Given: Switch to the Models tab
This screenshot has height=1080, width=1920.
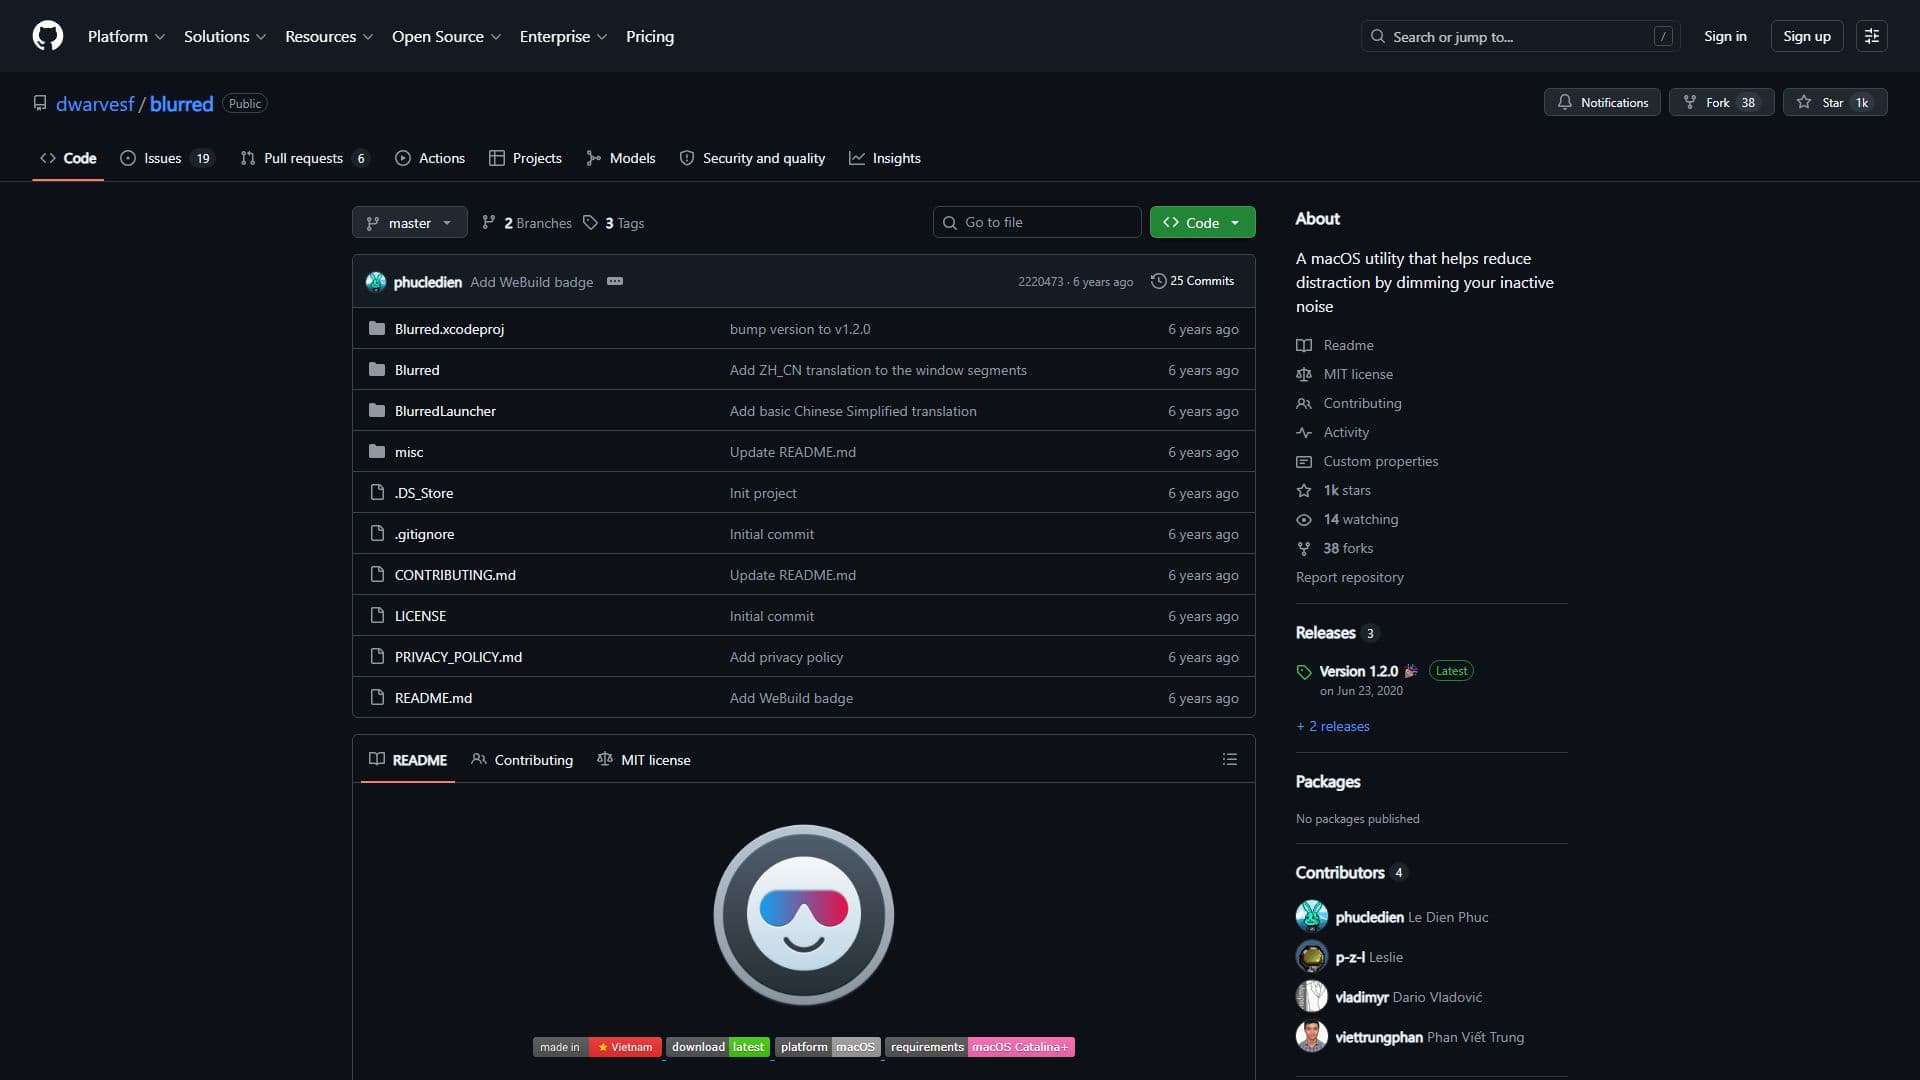Looking at the screenshot, I should [x=621, y=158].
